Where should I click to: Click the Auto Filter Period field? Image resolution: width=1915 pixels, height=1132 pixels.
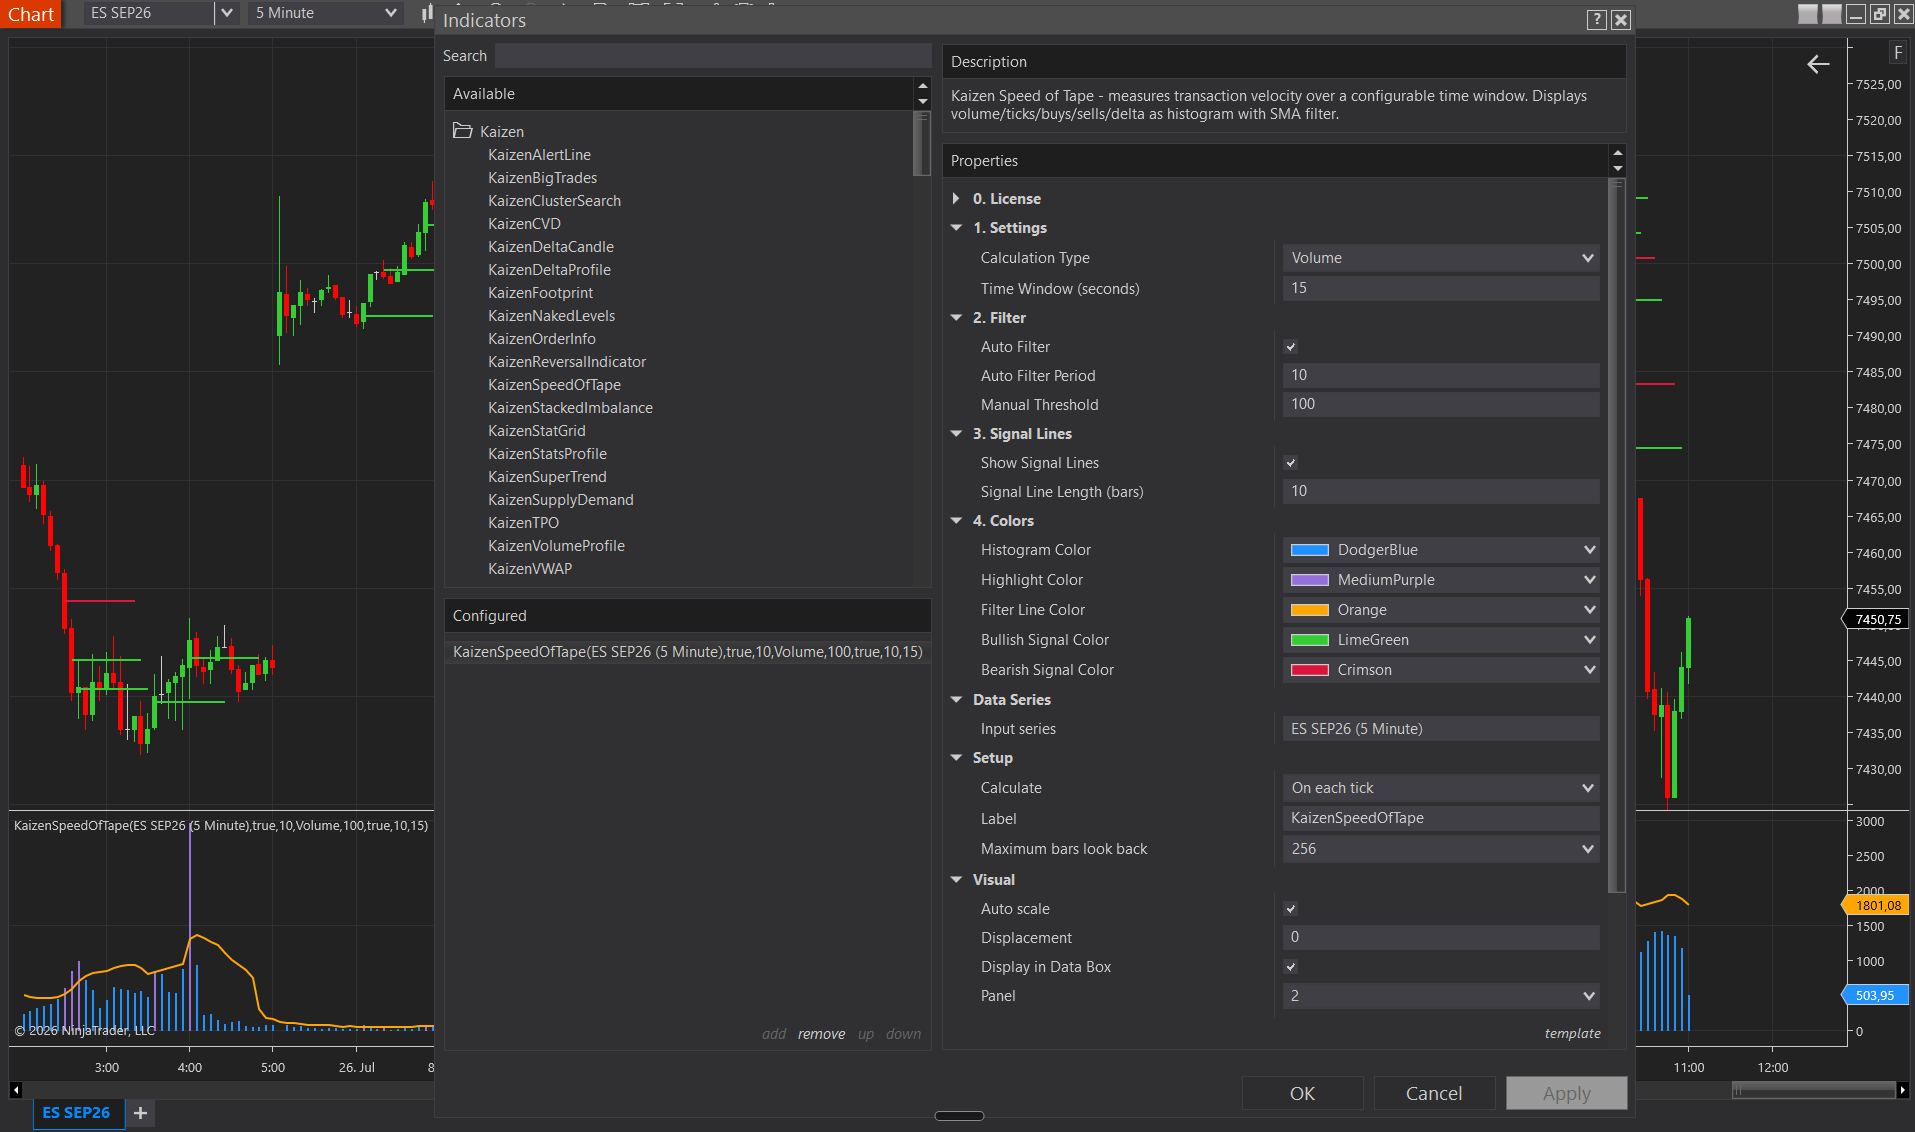pos(1441,375)
